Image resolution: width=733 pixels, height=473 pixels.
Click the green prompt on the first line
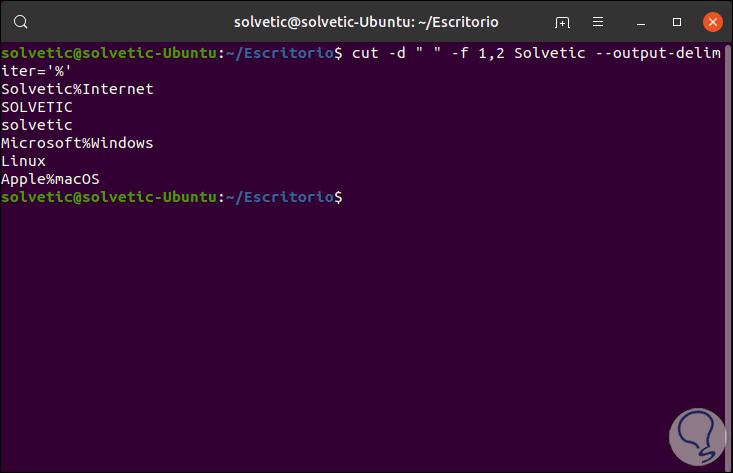point(108,53)
